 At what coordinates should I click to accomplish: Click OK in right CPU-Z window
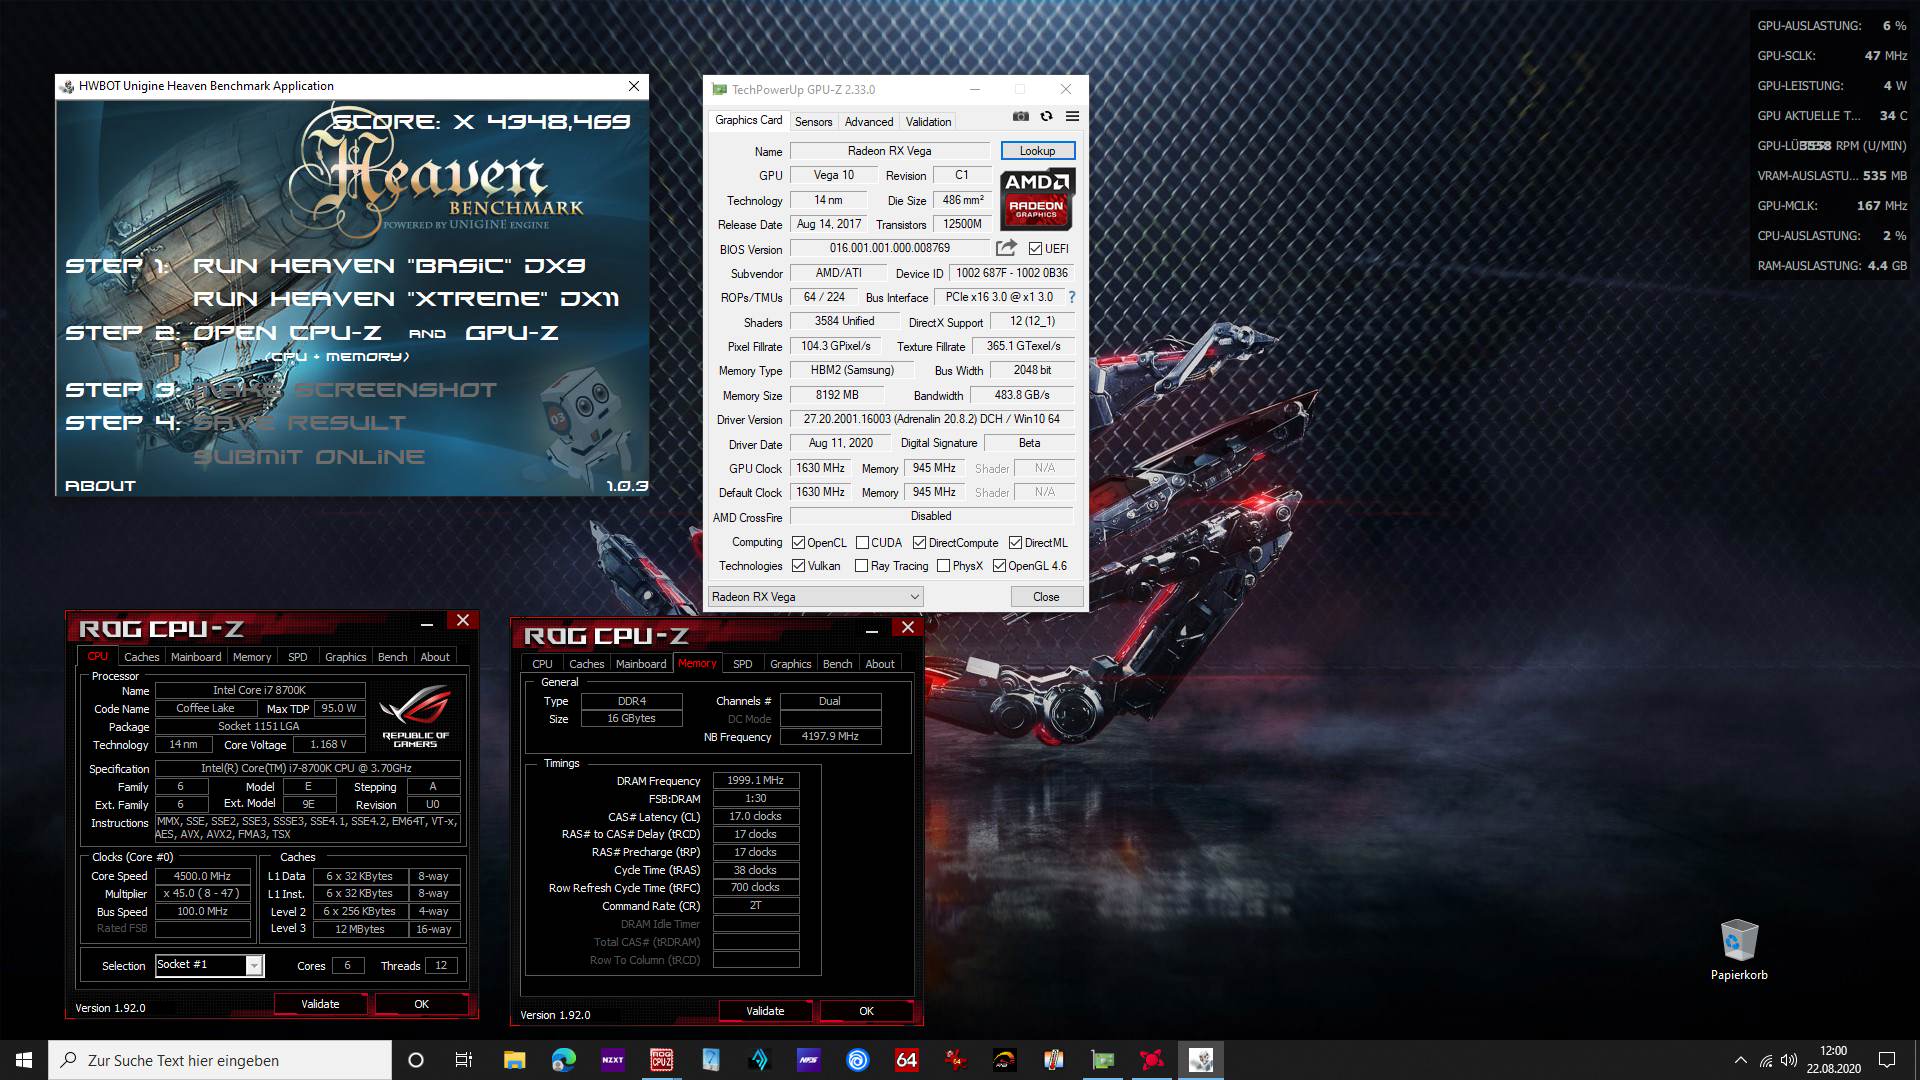(866, 1011)
